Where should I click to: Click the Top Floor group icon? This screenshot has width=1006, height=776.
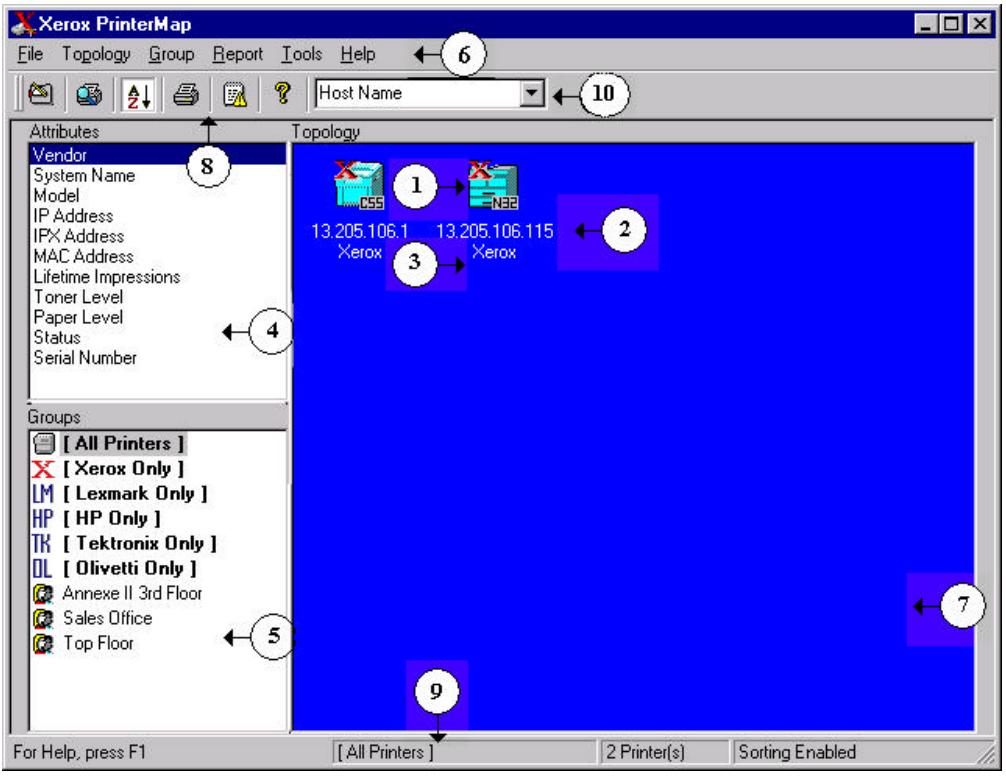[x=43, y=644]
